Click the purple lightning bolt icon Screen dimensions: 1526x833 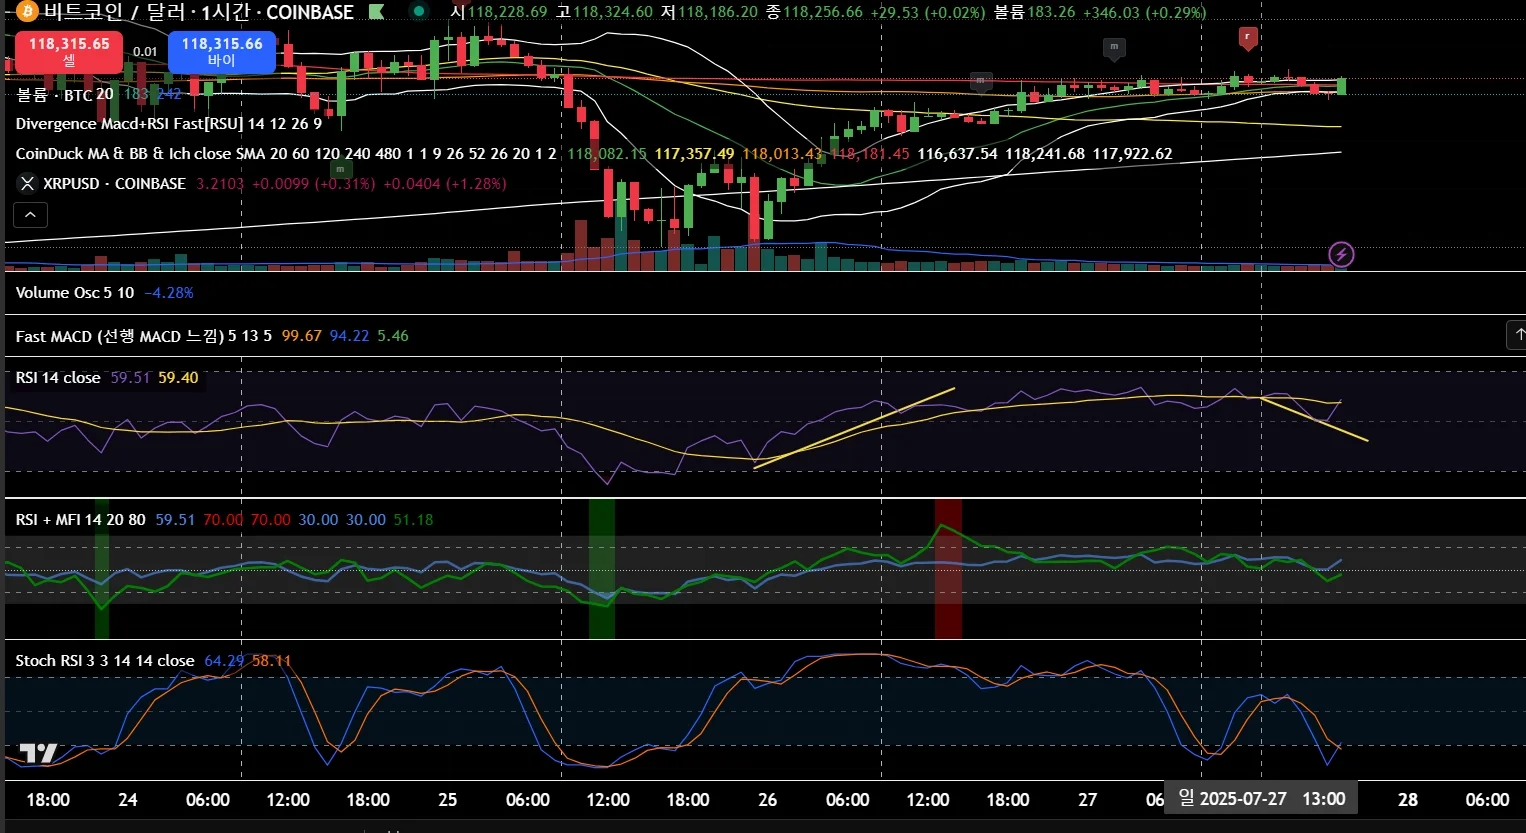tap(1341, 254)
